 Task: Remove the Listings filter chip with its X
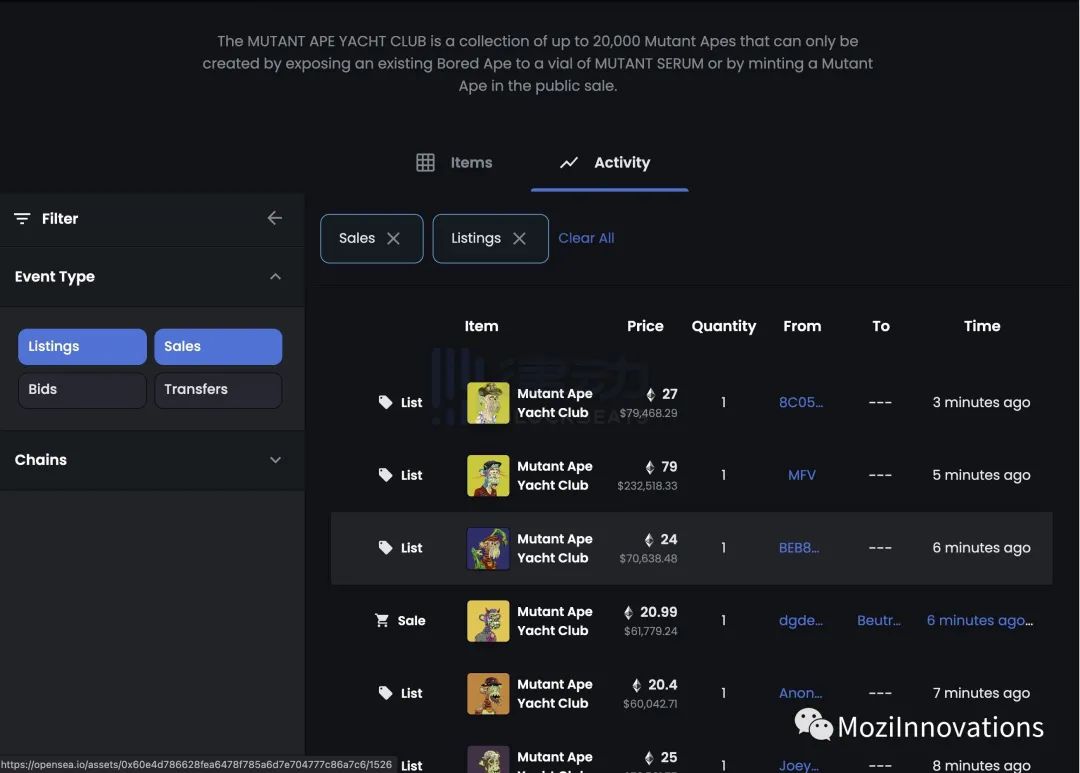pos(519,238)
